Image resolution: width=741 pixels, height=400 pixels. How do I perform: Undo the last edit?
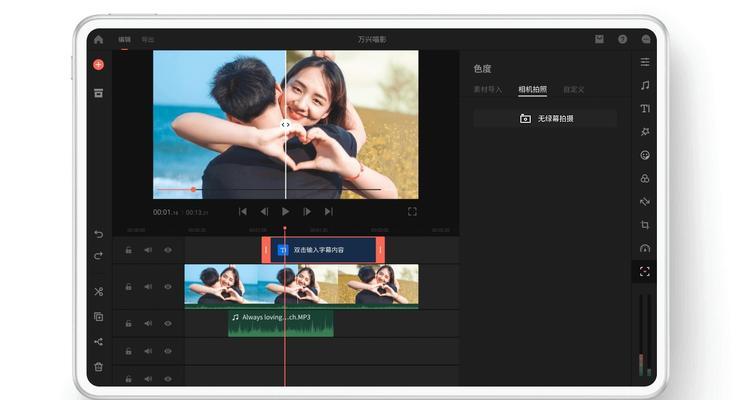pos(98,234)
